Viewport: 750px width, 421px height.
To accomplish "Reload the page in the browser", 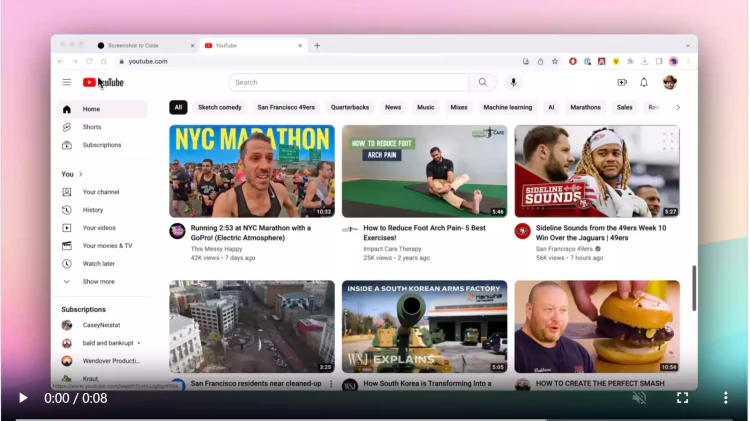I will point(89,61).
